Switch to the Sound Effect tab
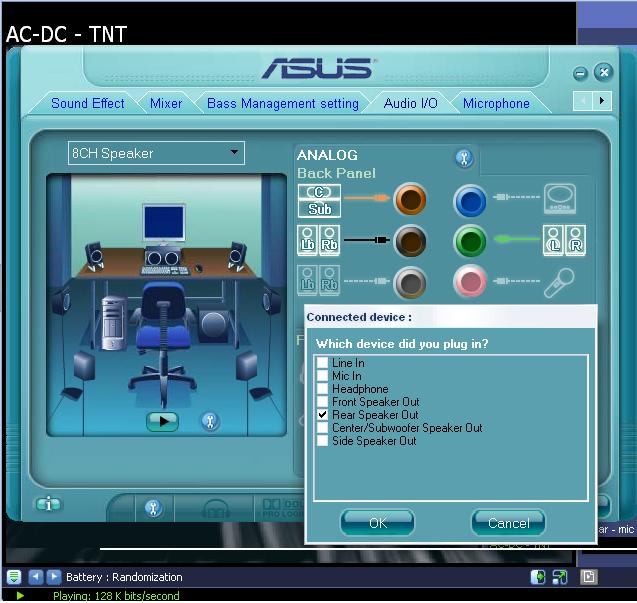The height and width of the screenshot is (603, 637). (x=88, y=103)
